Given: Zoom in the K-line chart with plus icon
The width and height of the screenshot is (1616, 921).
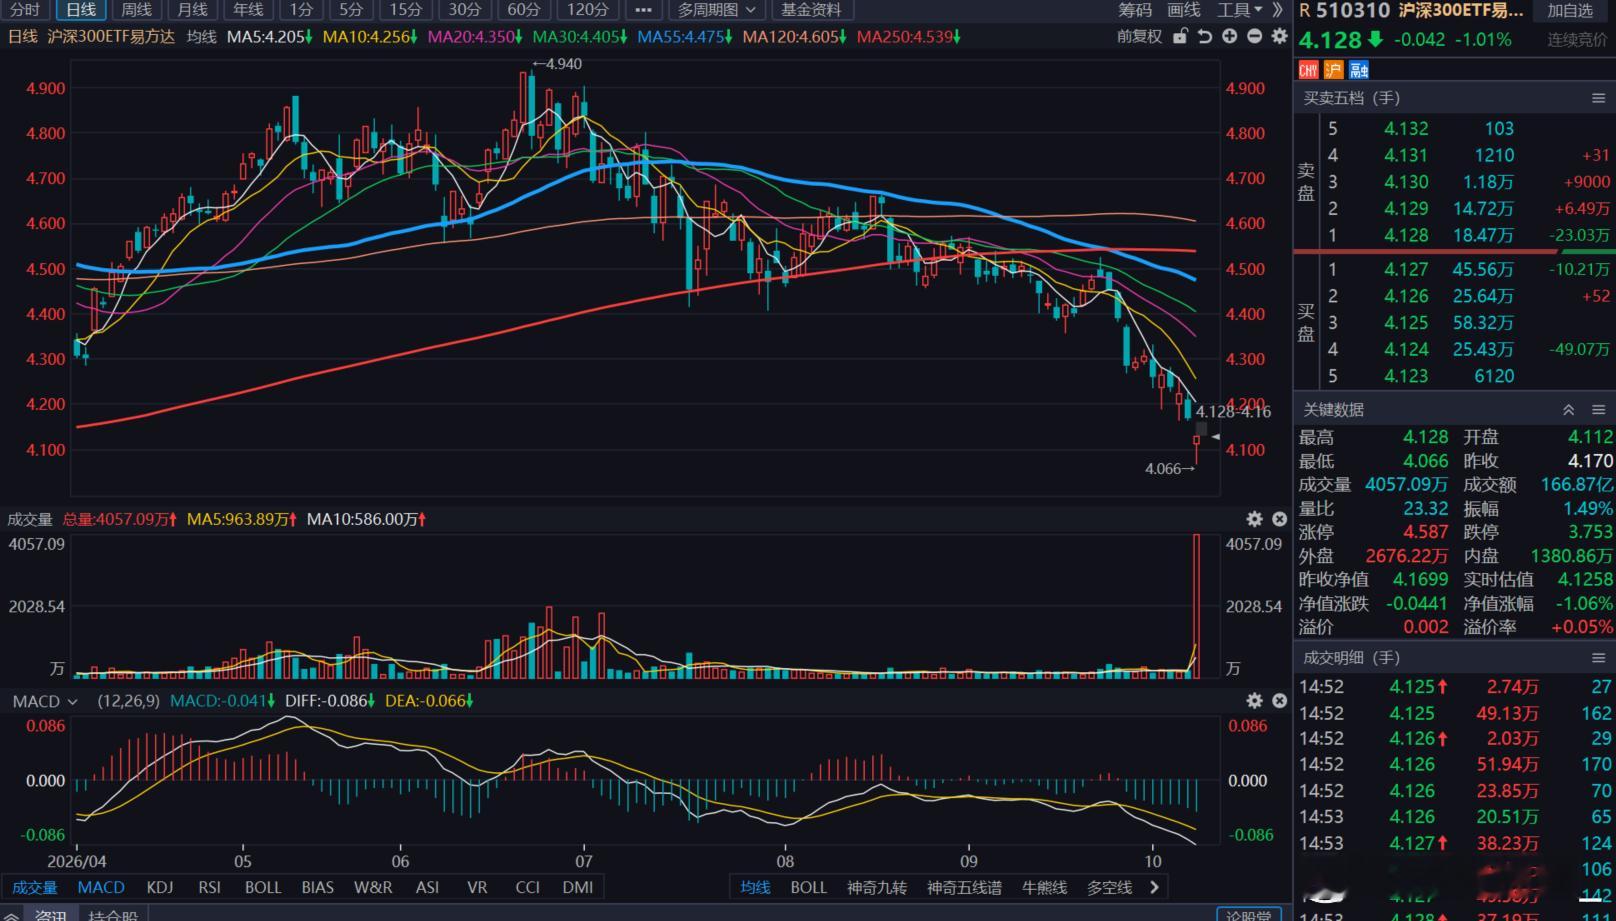Looking at the screenshot, I should pyautogui.click(x=1230, y=36).
